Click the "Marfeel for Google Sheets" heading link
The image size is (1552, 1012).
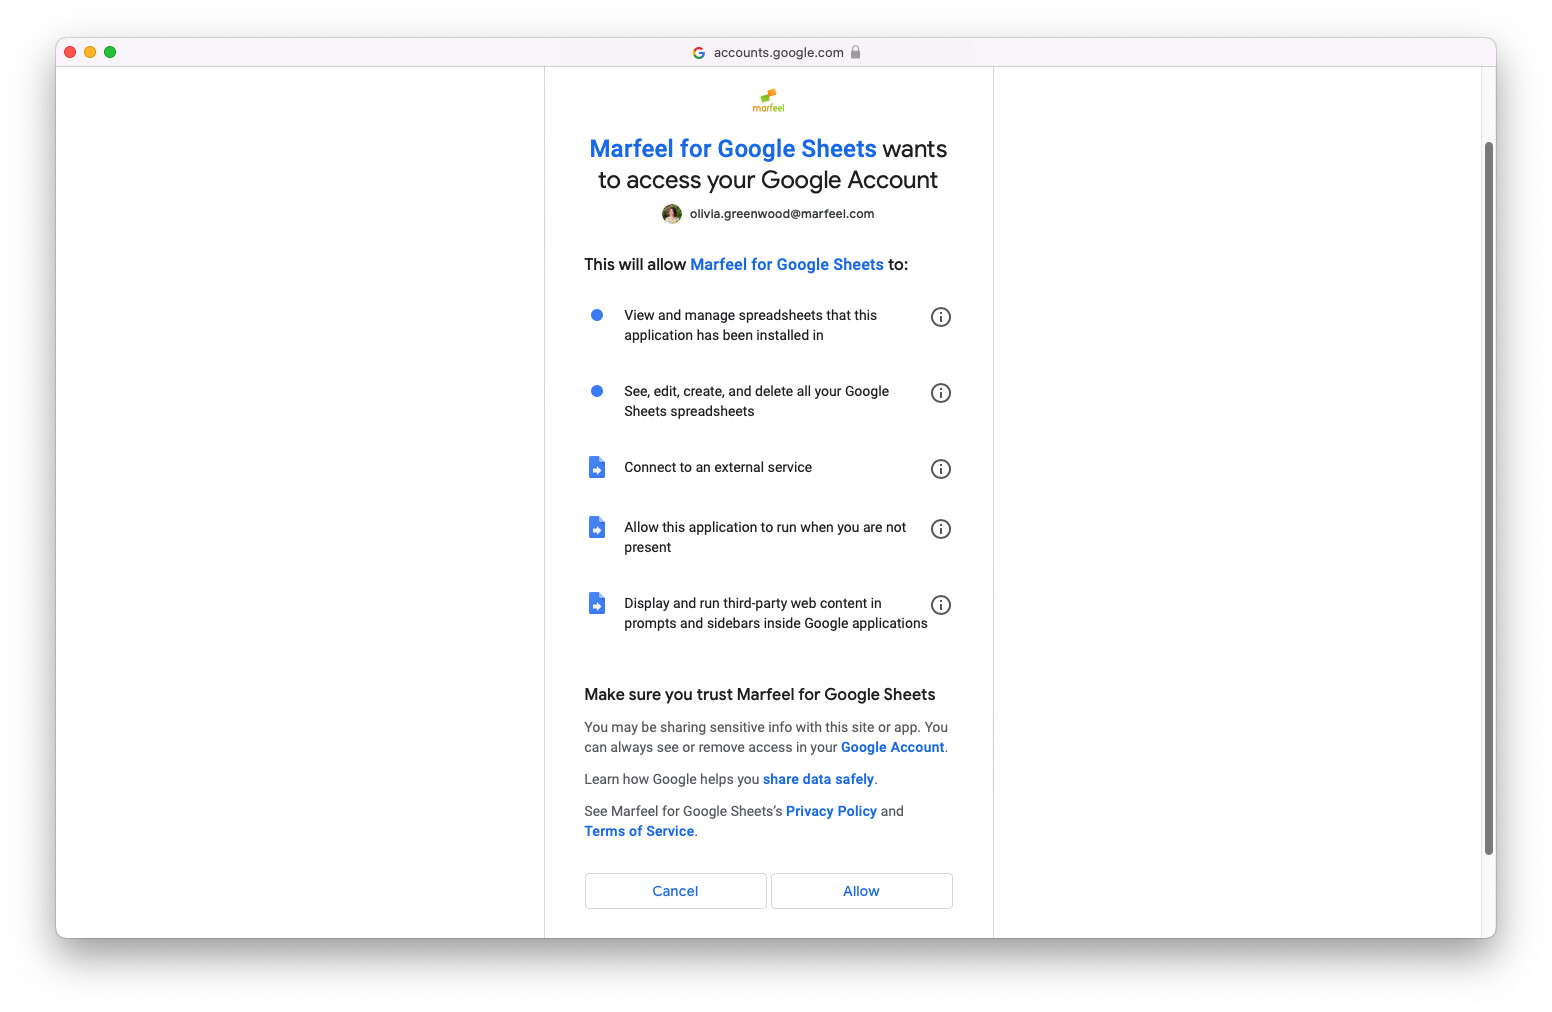pos(732,148)
